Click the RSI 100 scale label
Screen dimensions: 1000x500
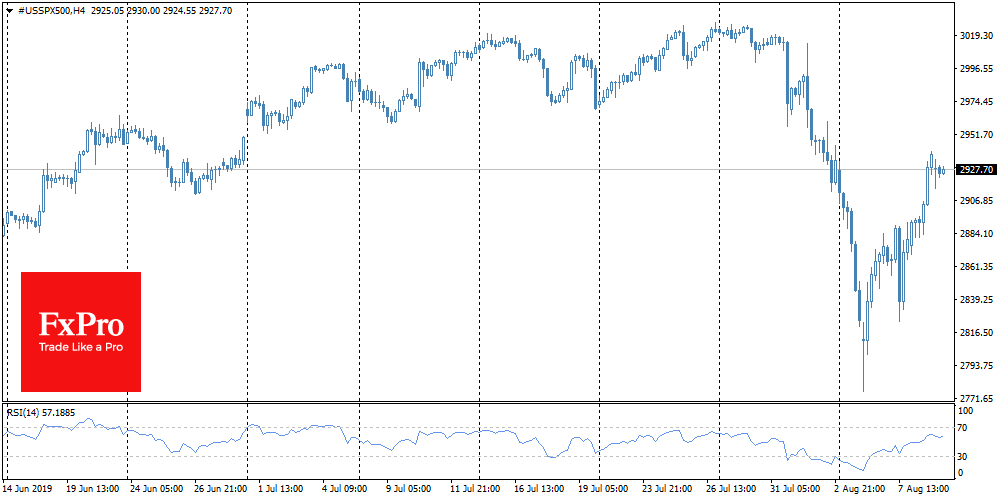coord(966,411)
